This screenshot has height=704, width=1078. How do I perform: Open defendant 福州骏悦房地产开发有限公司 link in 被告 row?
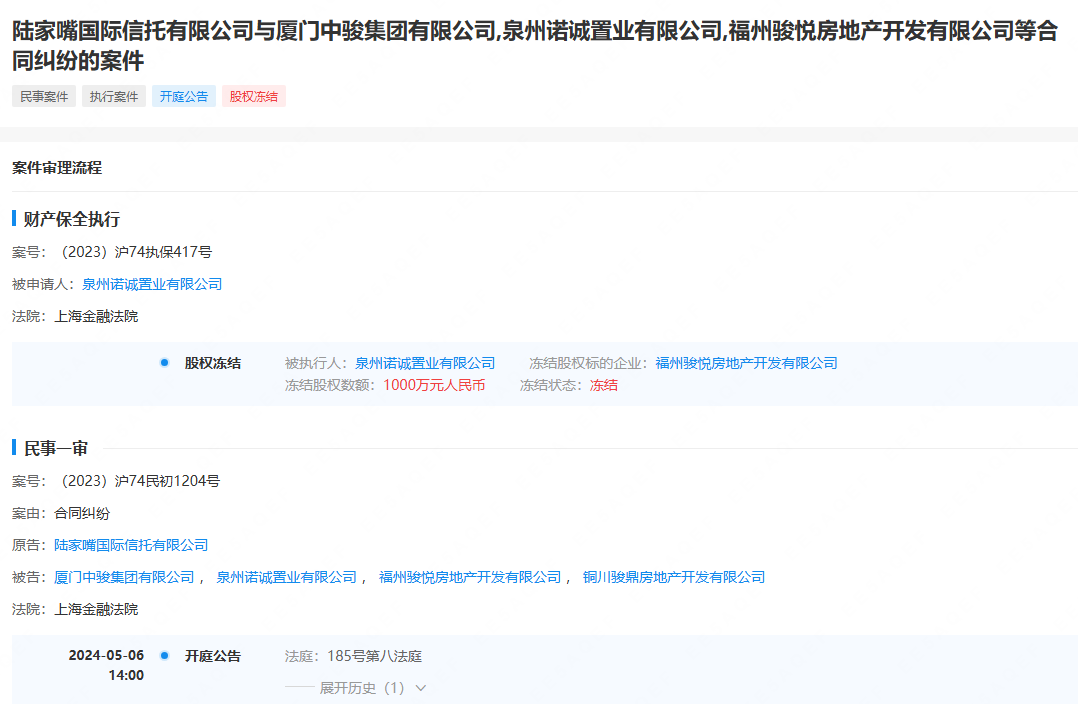(470, 578)
